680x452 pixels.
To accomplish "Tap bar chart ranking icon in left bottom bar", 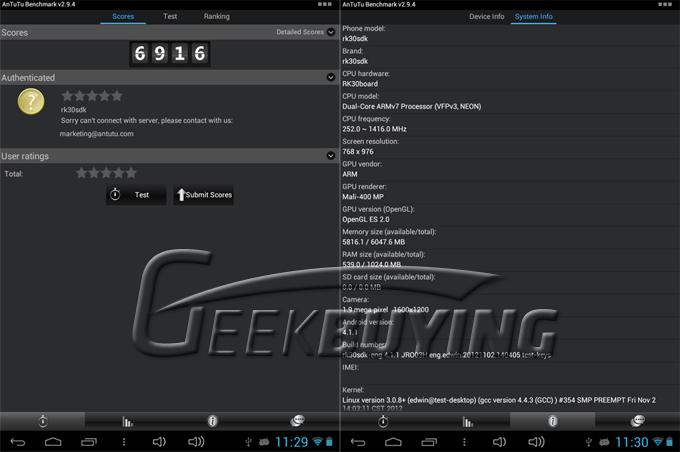I will click(128, 421).
